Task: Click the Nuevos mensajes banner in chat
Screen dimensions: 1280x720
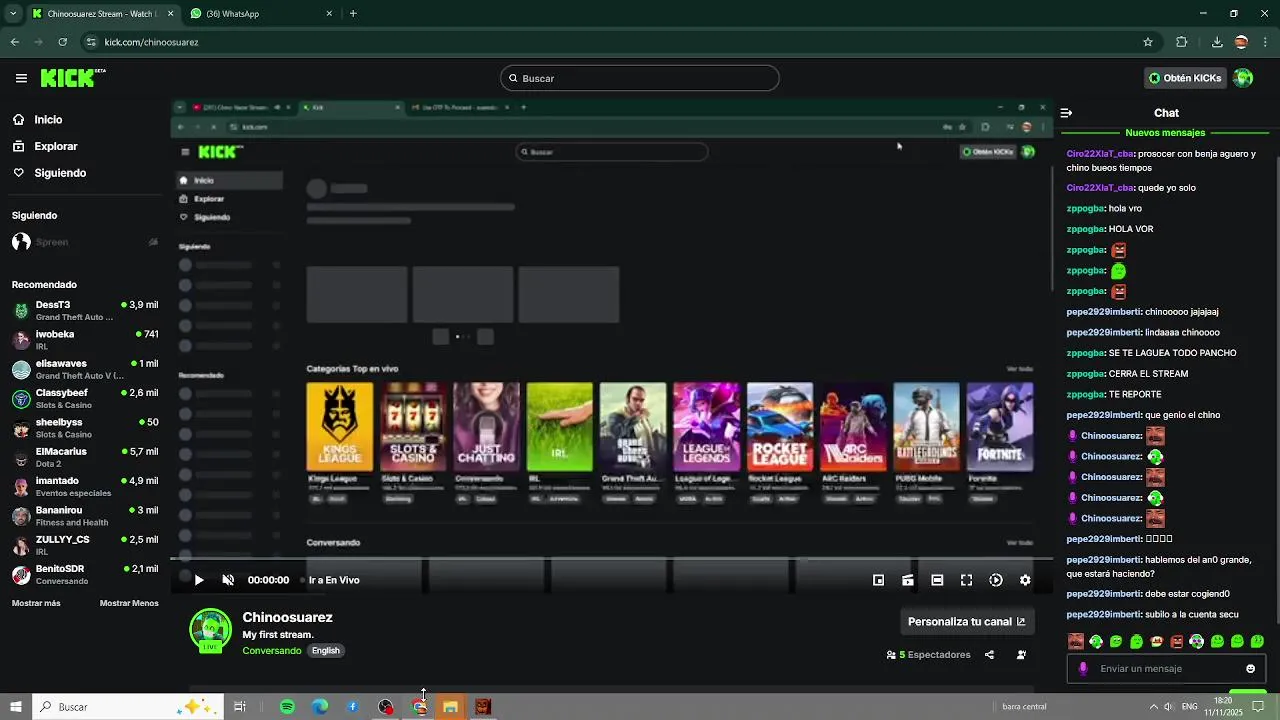Action: tap(1165, 133)
